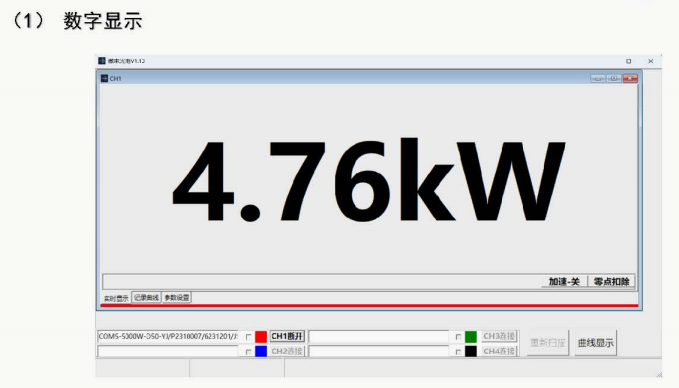This screenshot has height=388, width=679.
Task: Click the 曲线显示 button
Action: point(595,343)
